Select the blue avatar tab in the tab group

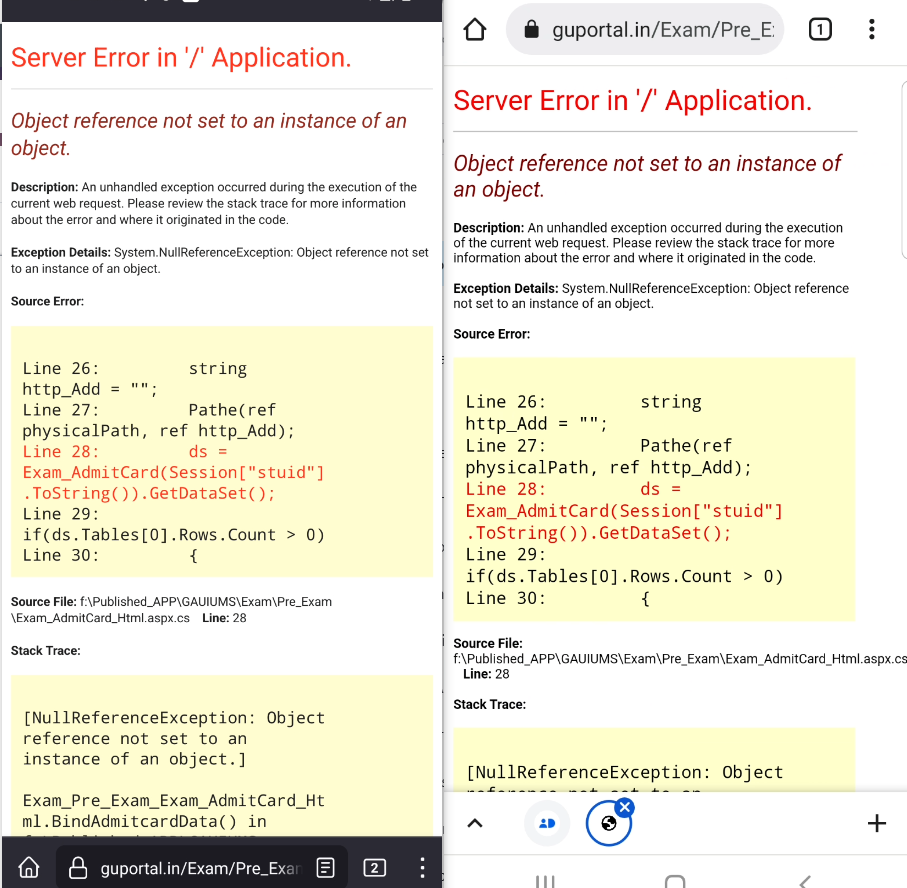tap(546, 822)
